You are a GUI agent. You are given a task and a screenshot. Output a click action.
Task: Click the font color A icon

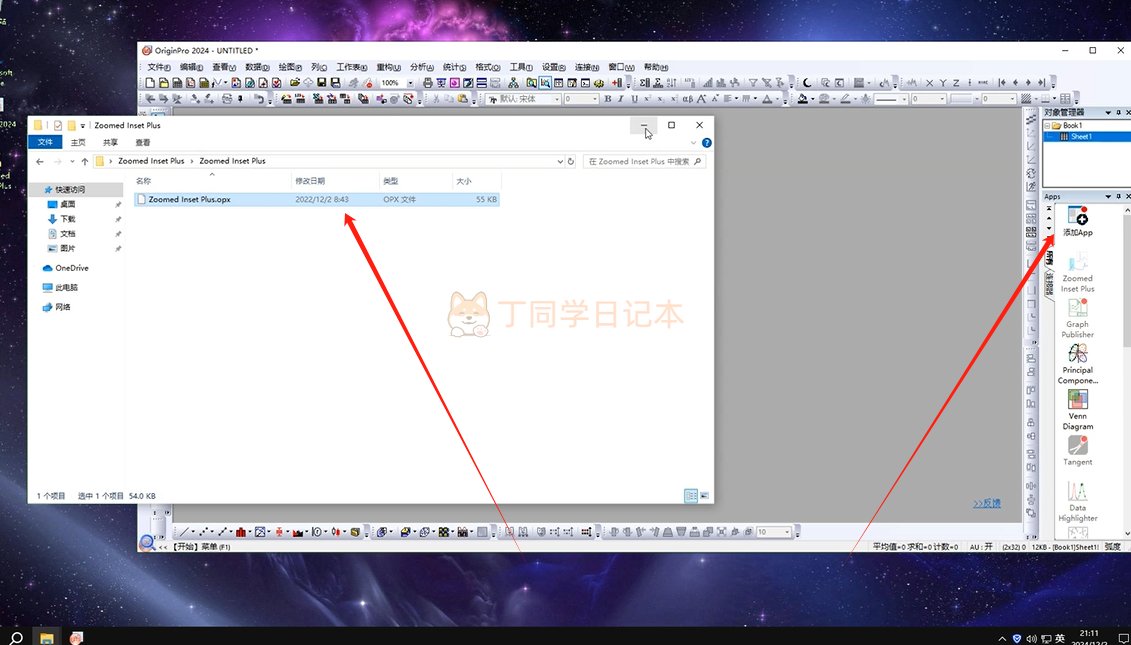(x=767, y=99)
